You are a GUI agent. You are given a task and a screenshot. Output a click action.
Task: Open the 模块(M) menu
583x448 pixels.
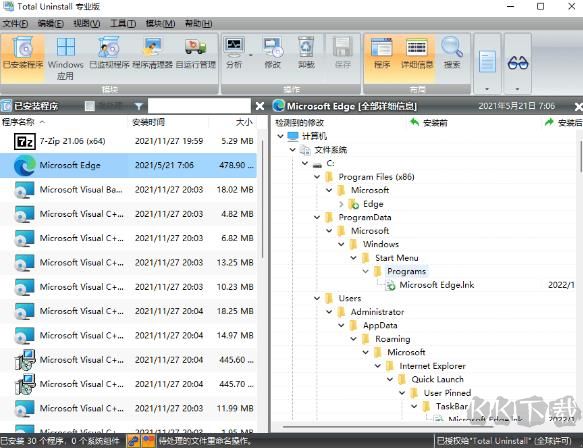pos(160,24)
